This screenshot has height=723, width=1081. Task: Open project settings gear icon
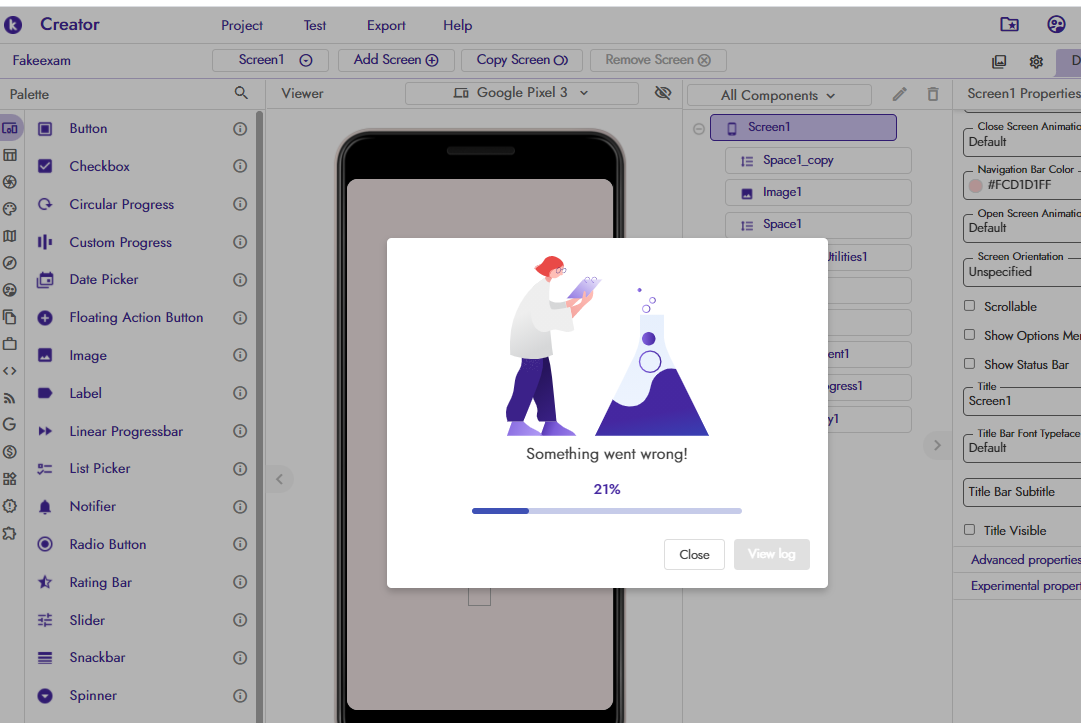pos(1036,61)
